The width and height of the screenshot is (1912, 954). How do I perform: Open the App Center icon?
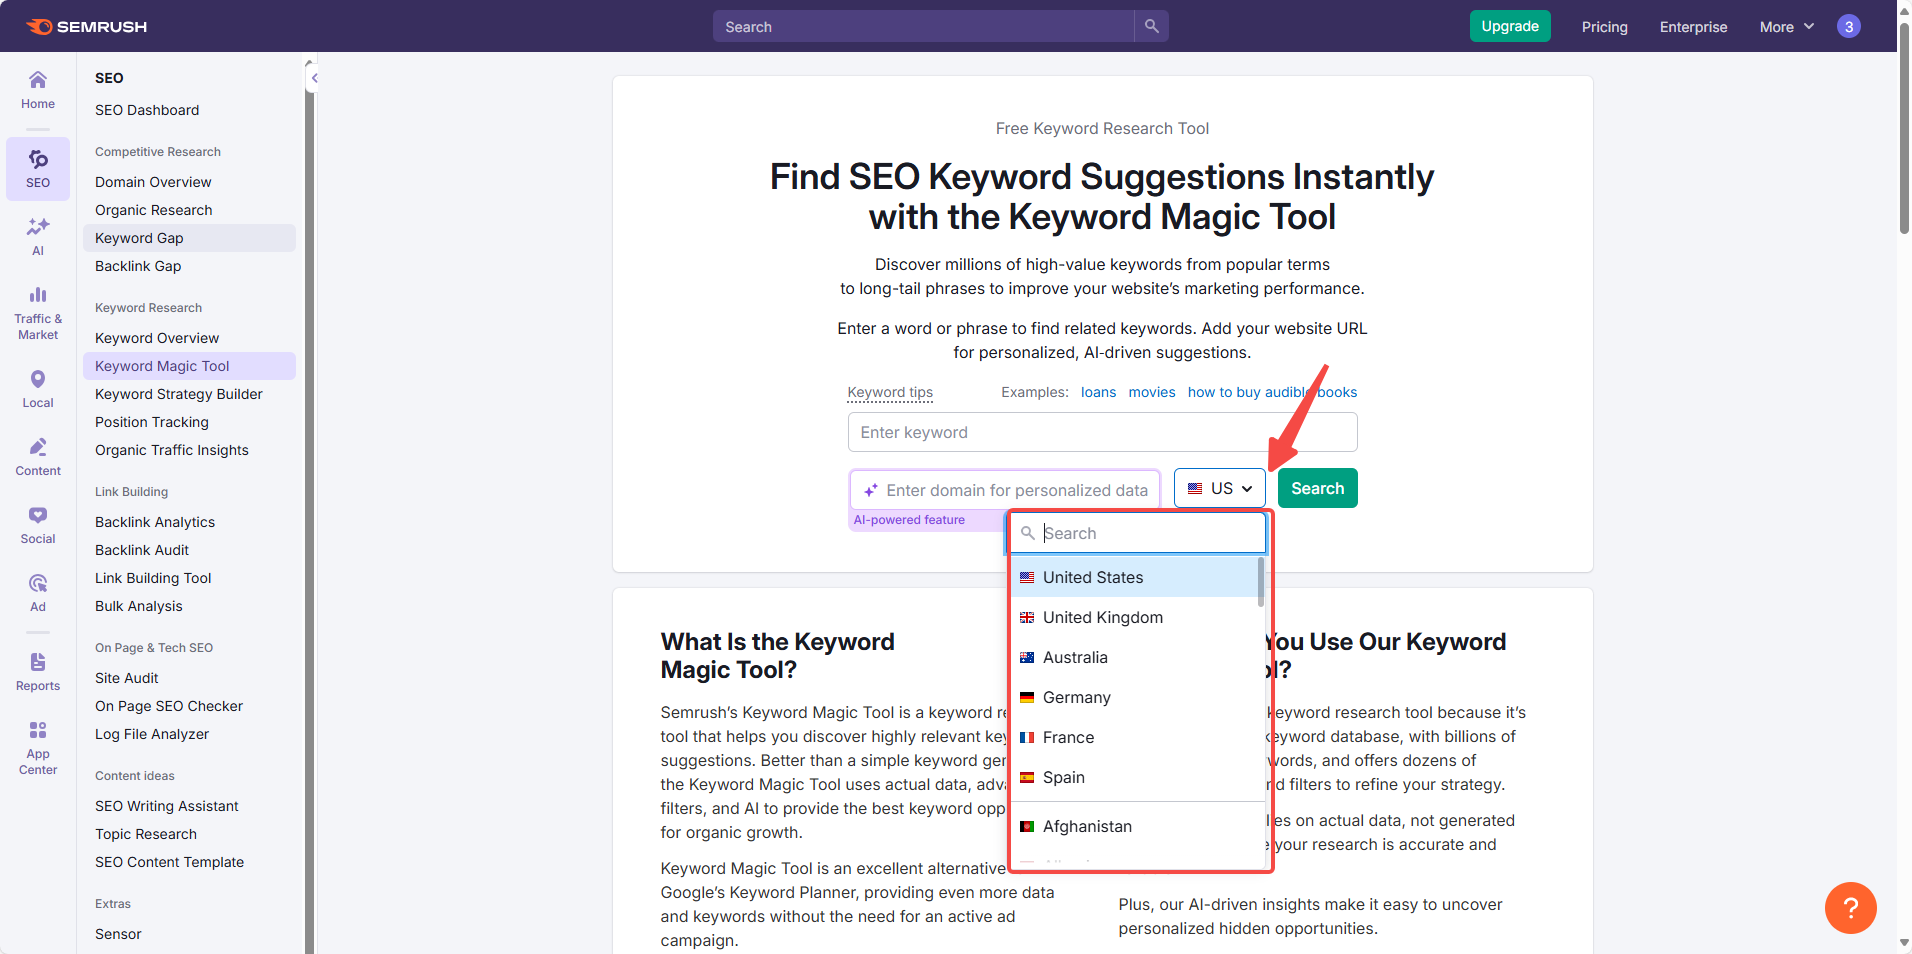point(38,747)
